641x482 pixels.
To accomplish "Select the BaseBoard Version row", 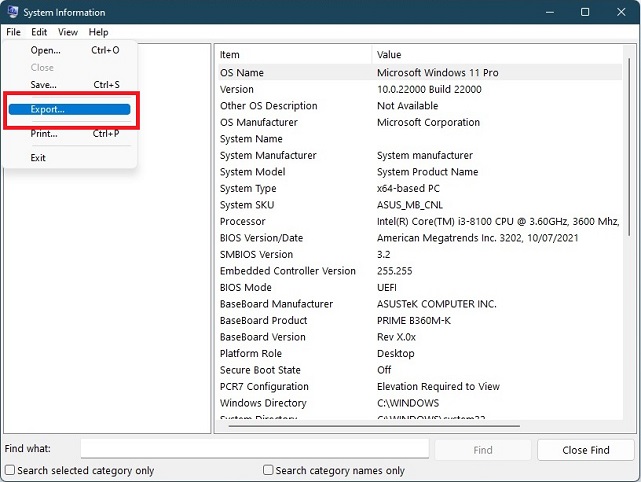I will (420, 337).
